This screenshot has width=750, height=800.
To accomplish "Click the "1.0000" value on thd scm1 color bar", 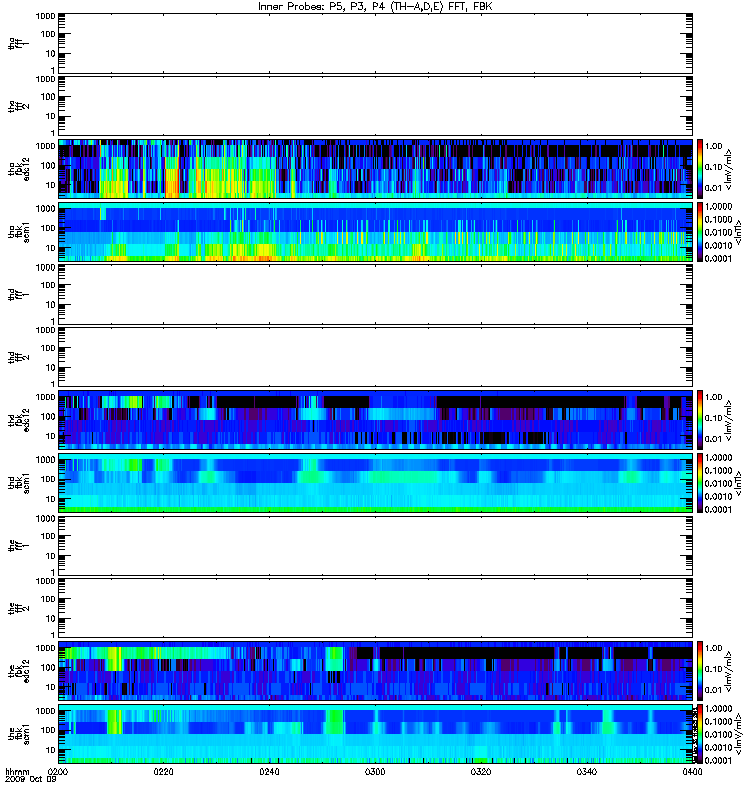I will coord(718,458).
